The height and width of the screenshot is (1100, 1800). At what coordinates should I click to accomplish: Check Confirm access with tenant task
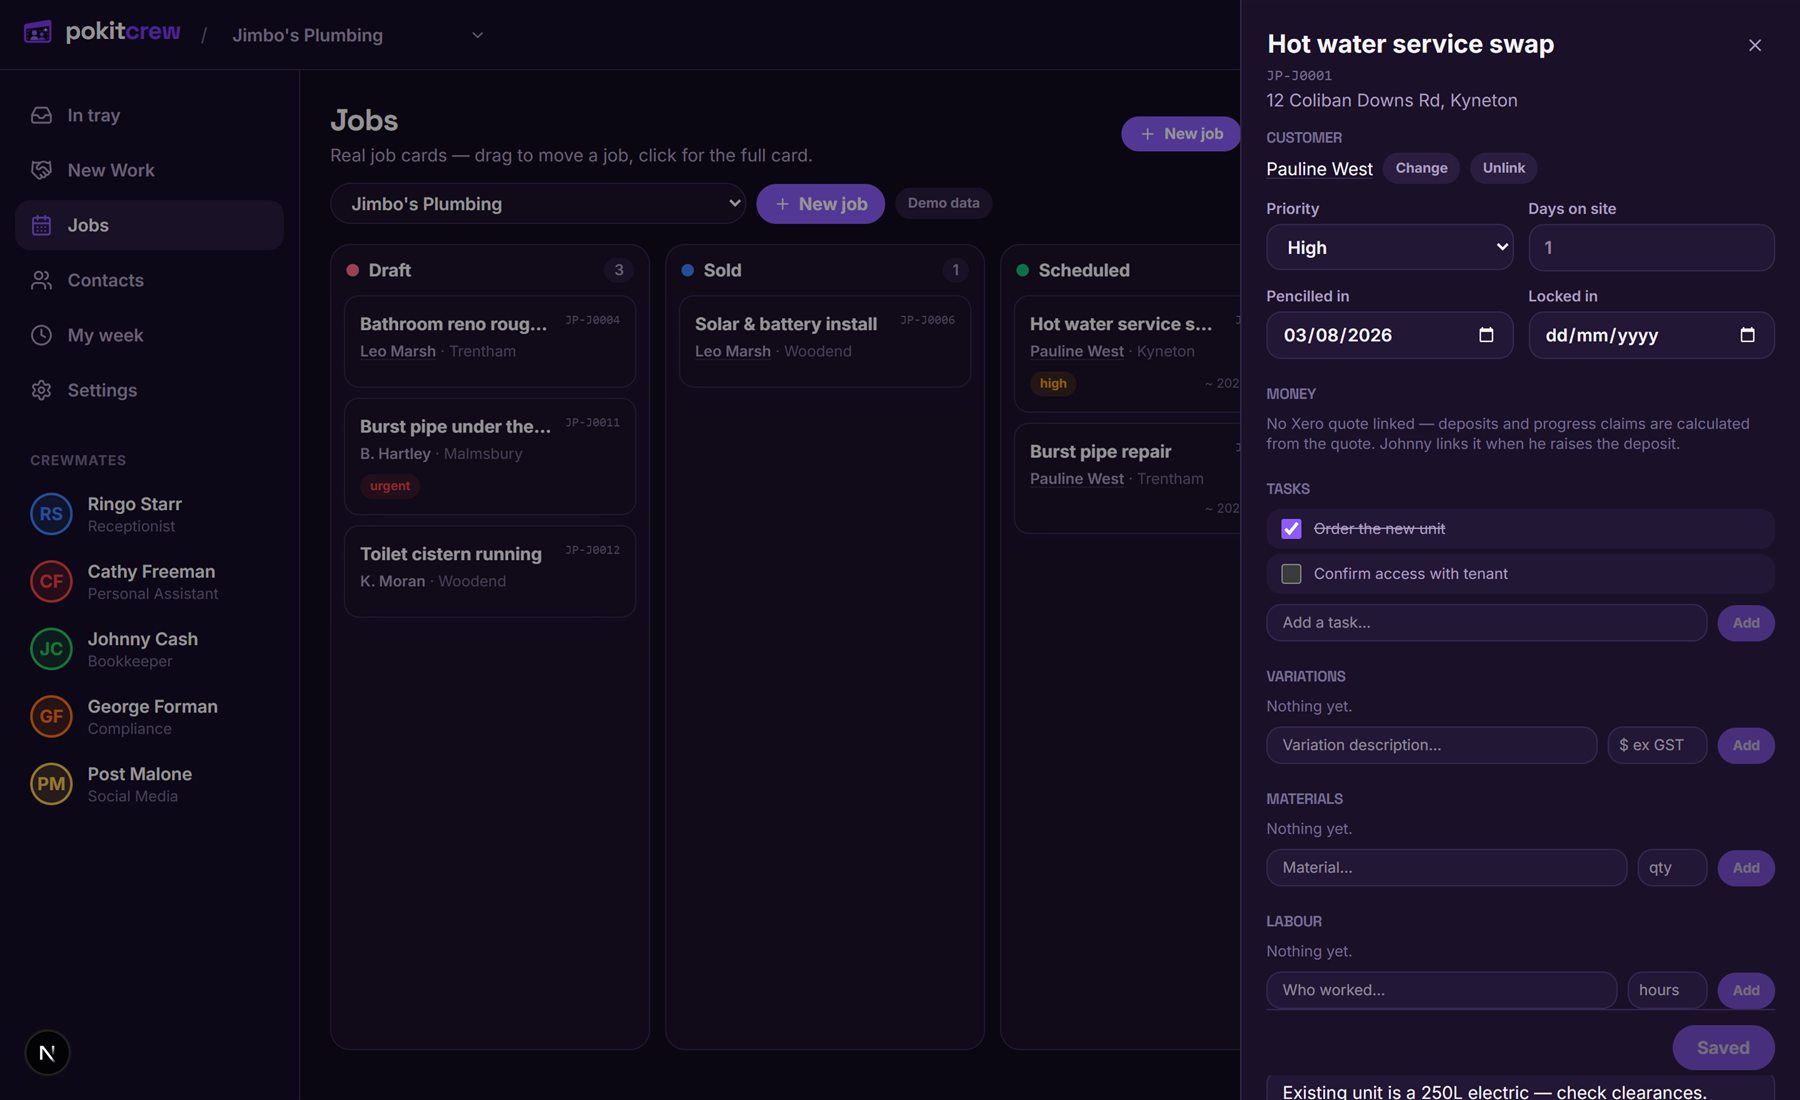coord(1291,574)
